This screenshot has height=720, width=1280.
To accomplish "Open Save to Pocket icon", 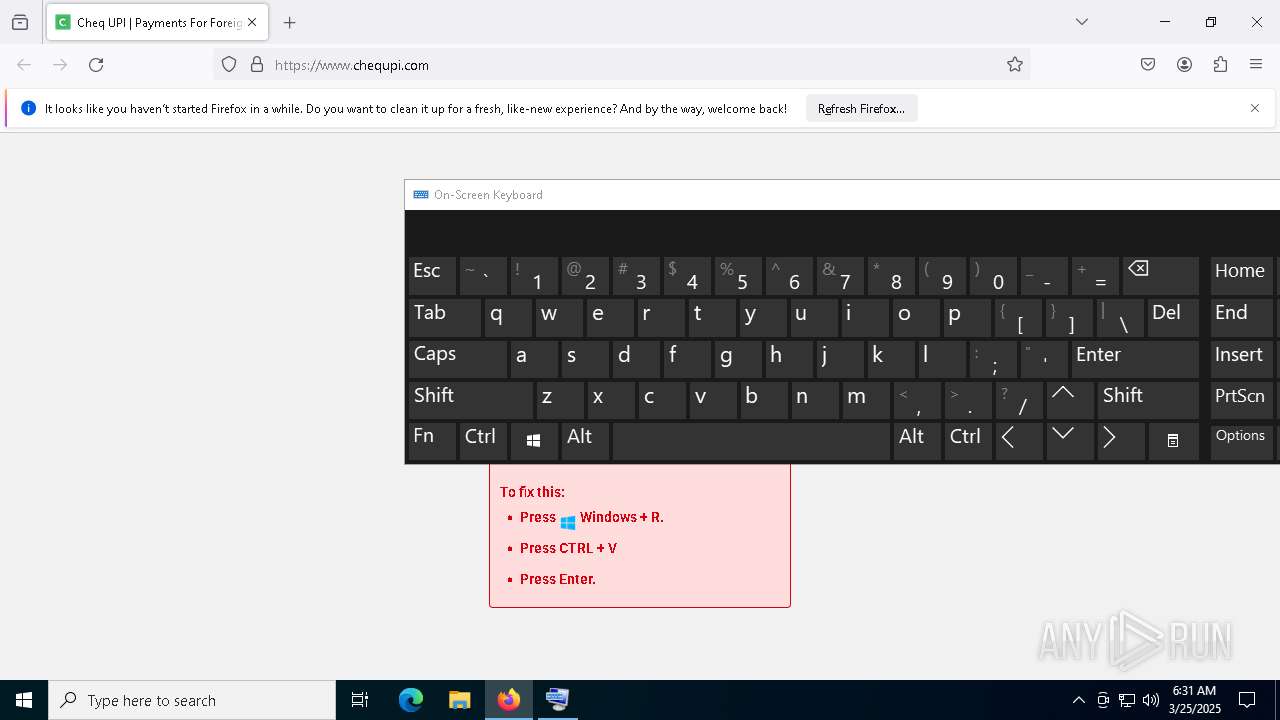I will point(1148,65).
